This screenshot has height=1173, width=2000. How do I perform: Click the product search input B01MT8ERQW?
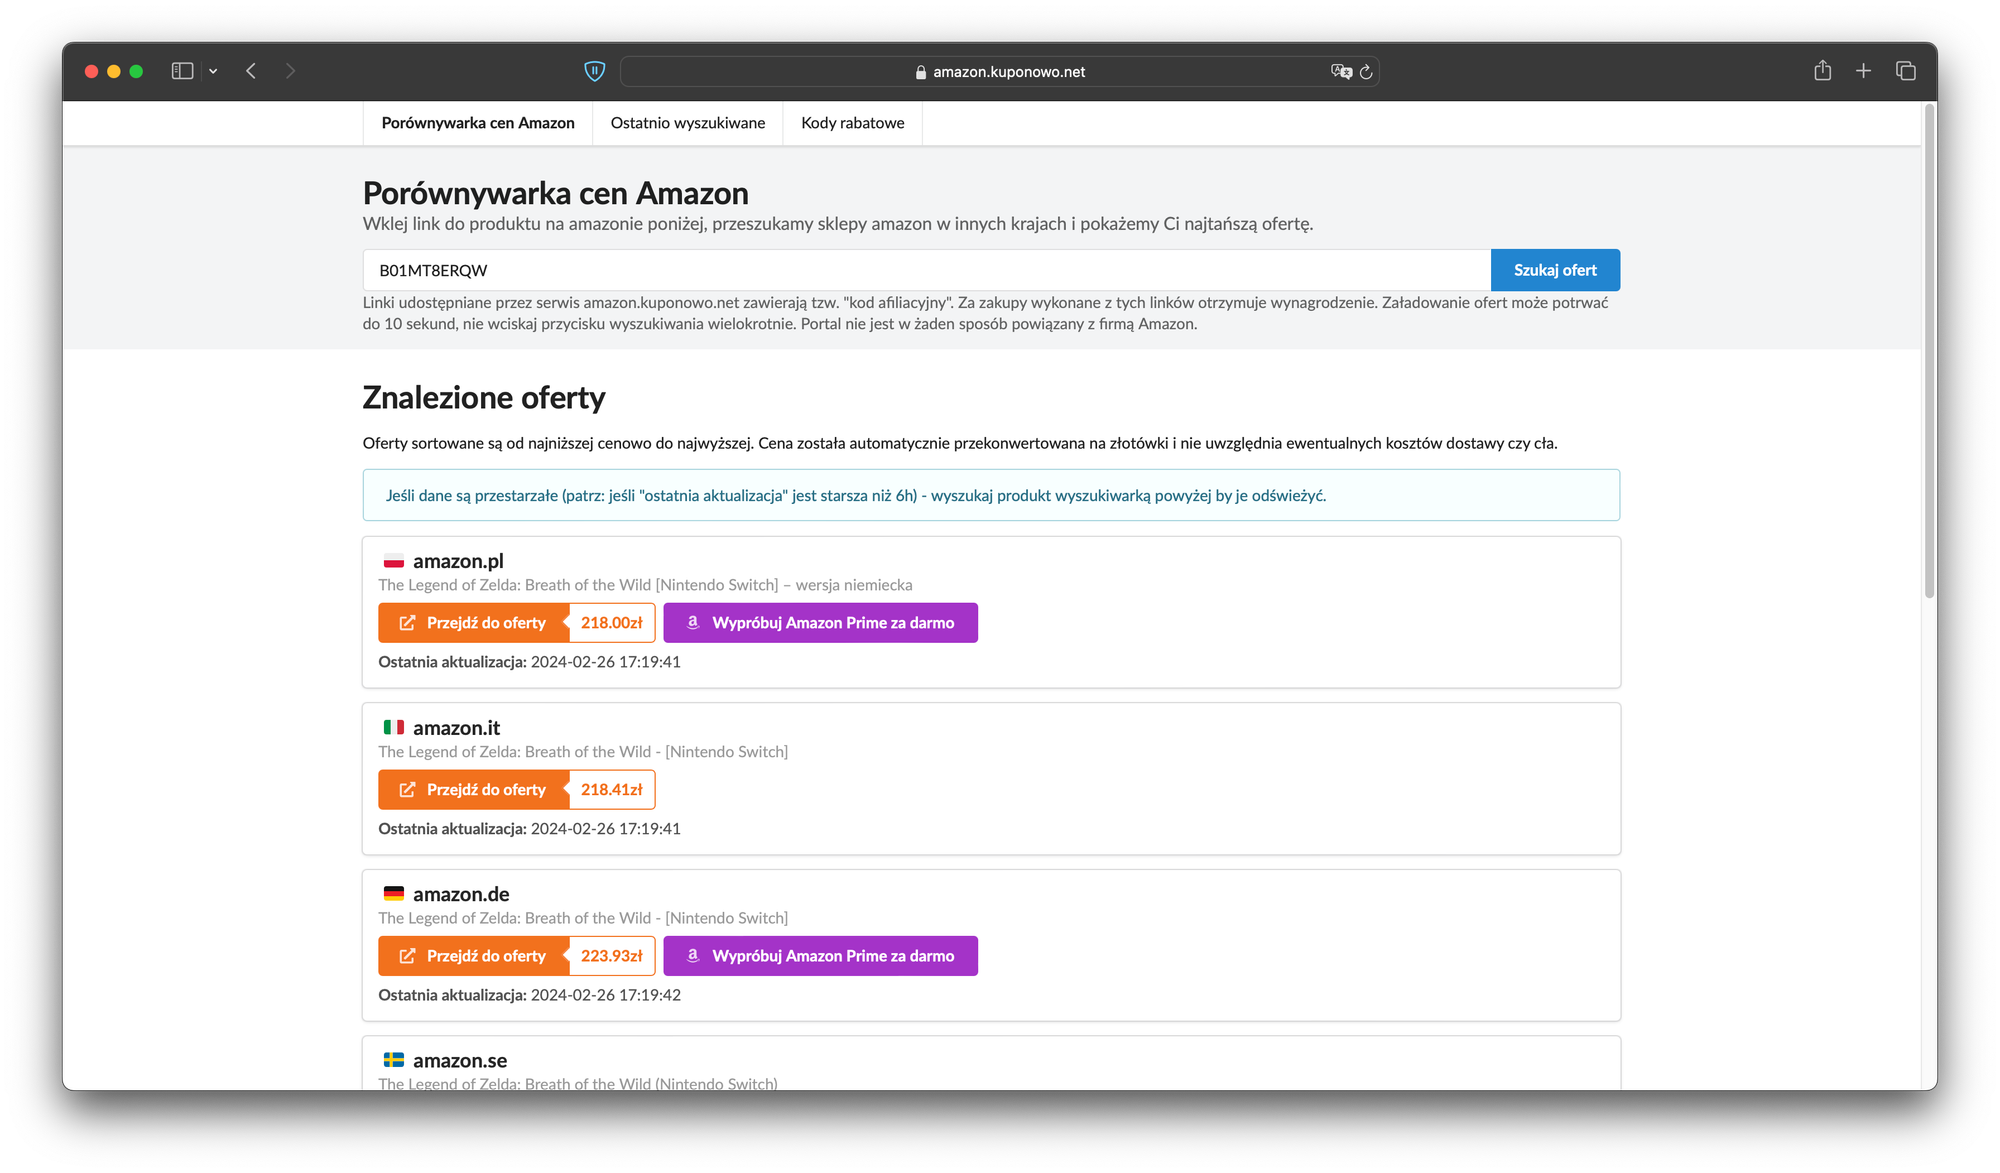click(x=925, y=270)
